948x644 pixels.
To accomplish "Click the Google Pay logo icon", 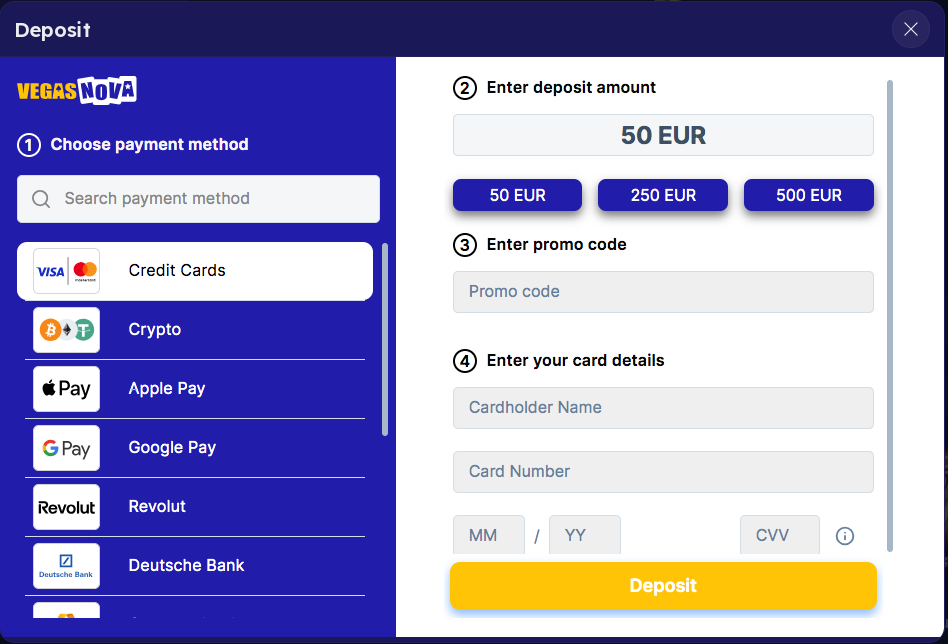I will tap(66, 448).
